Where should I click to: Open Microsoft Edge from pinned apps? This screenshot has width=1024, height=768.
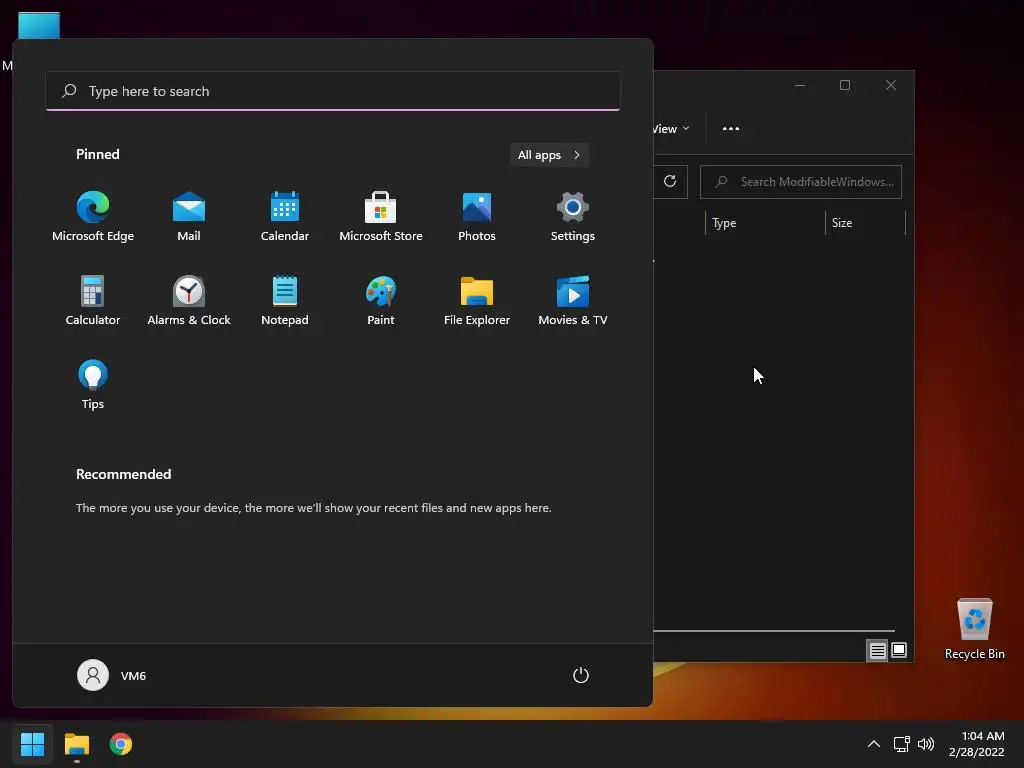point(93,217)
